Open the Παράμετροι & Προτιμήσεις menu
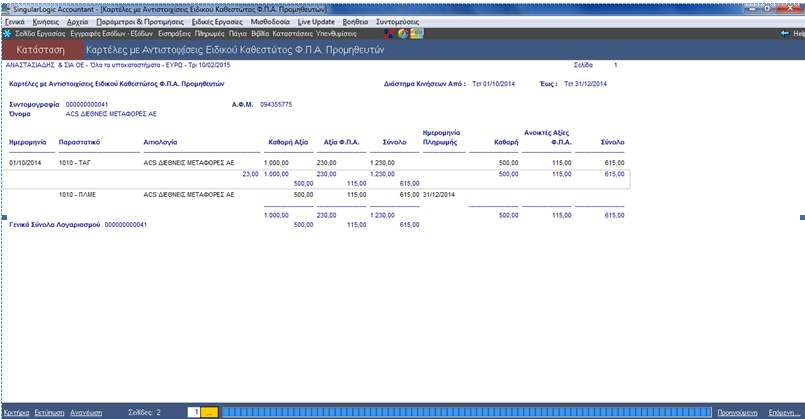The width and height of the screenshot is (805, 419). (140, 22)
